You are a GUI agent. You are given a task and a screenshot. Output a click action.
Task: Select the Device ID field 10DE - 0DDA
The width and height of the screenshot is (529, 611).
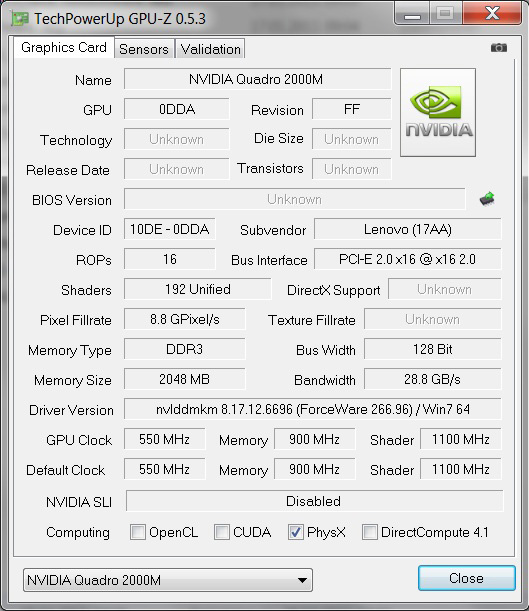[x=169, y=229]
